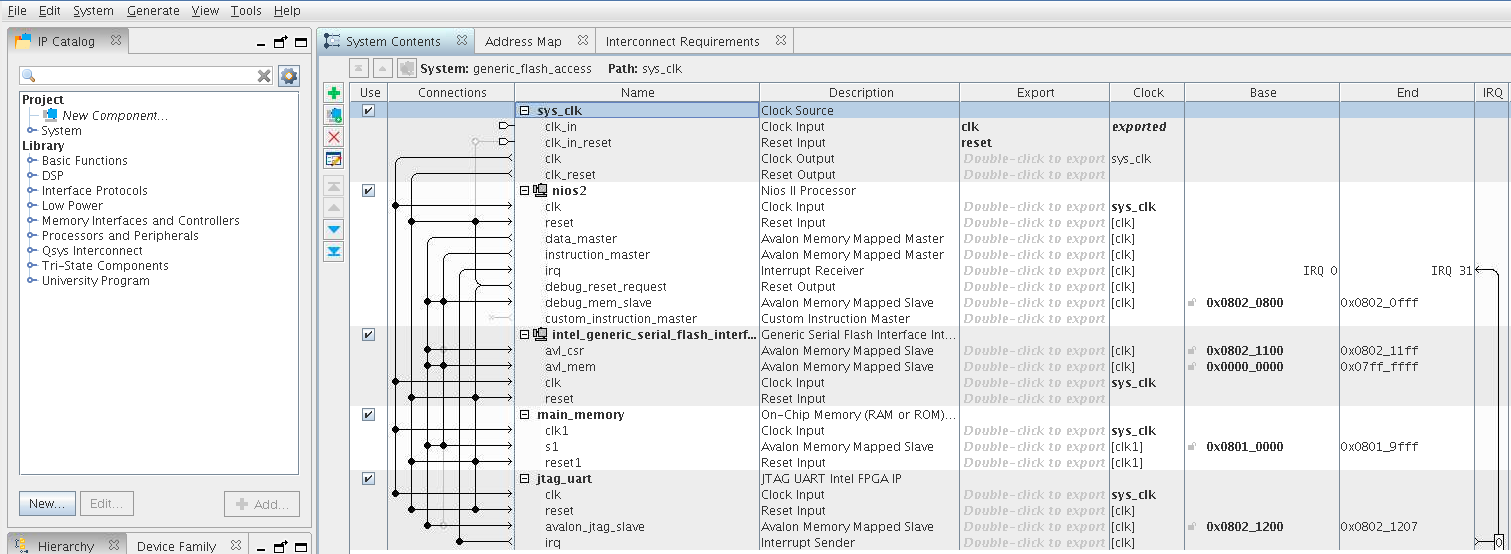
Task: Switch to the Address Map tab
Action: tap(523, 42)
